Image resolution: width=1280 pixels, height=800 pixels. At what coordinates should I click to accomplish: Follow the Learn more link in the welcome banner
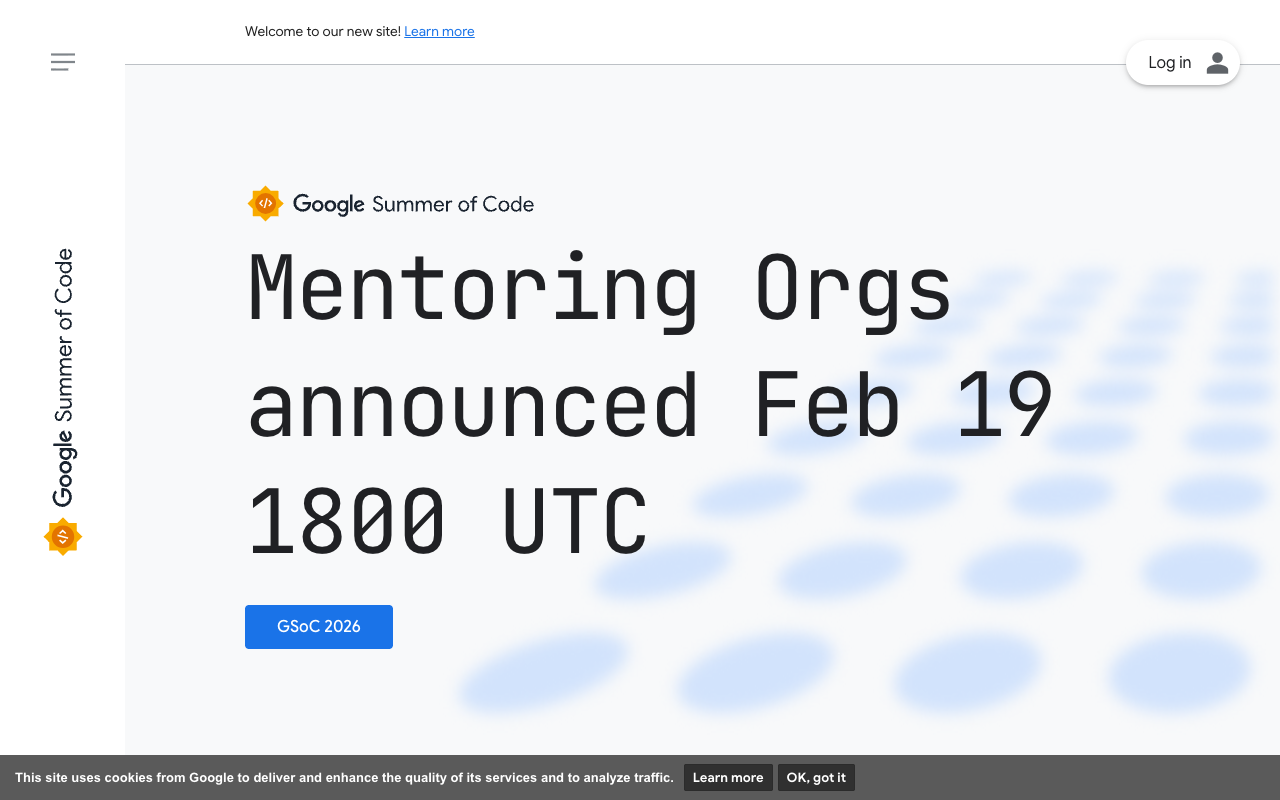(439, 31)
